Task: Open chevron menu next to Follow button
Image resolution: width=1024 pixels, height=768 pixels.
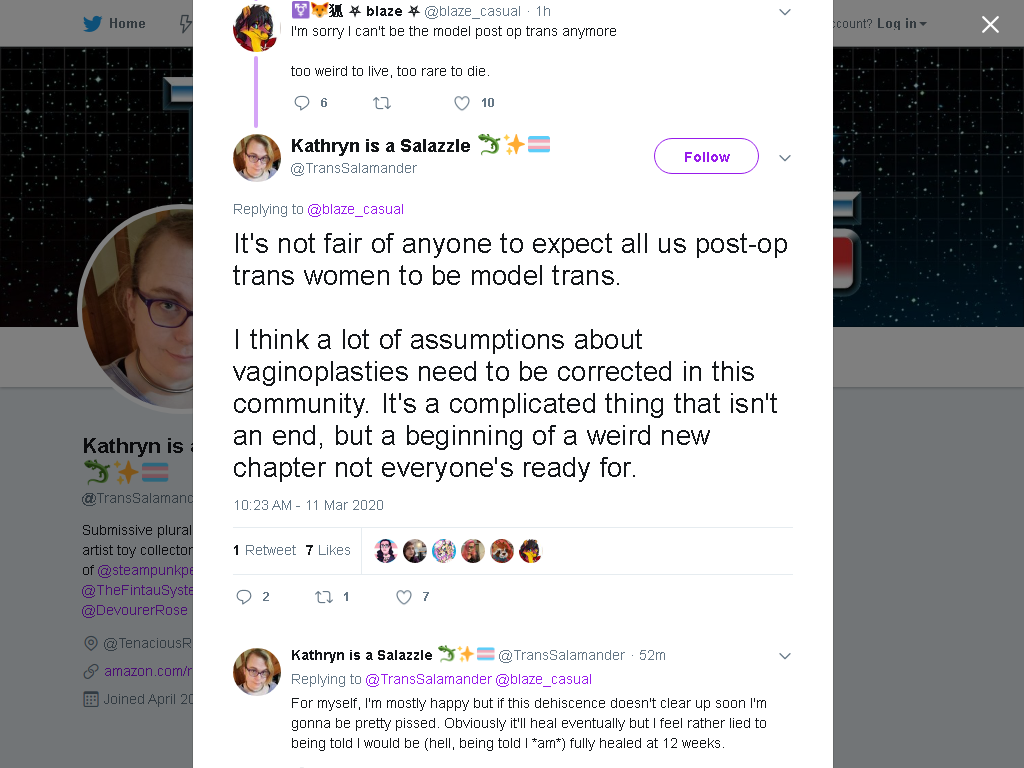Action: [785, 157]
